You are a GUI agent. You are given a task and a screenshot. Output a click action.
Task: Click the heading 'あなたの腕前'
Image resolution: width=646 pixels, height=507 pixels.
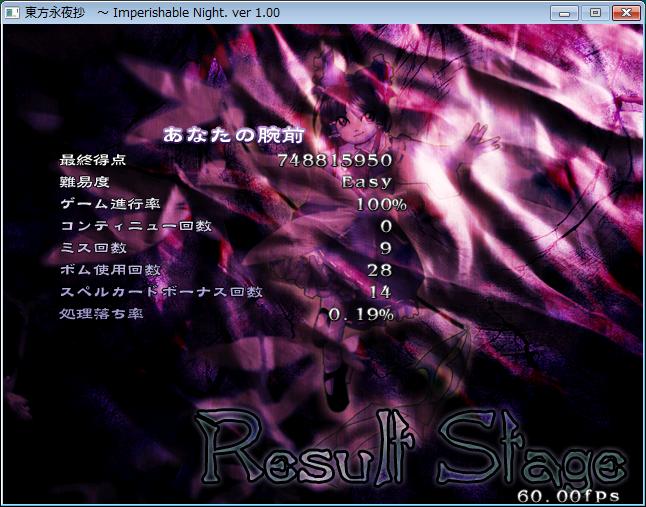click(234, 135)
